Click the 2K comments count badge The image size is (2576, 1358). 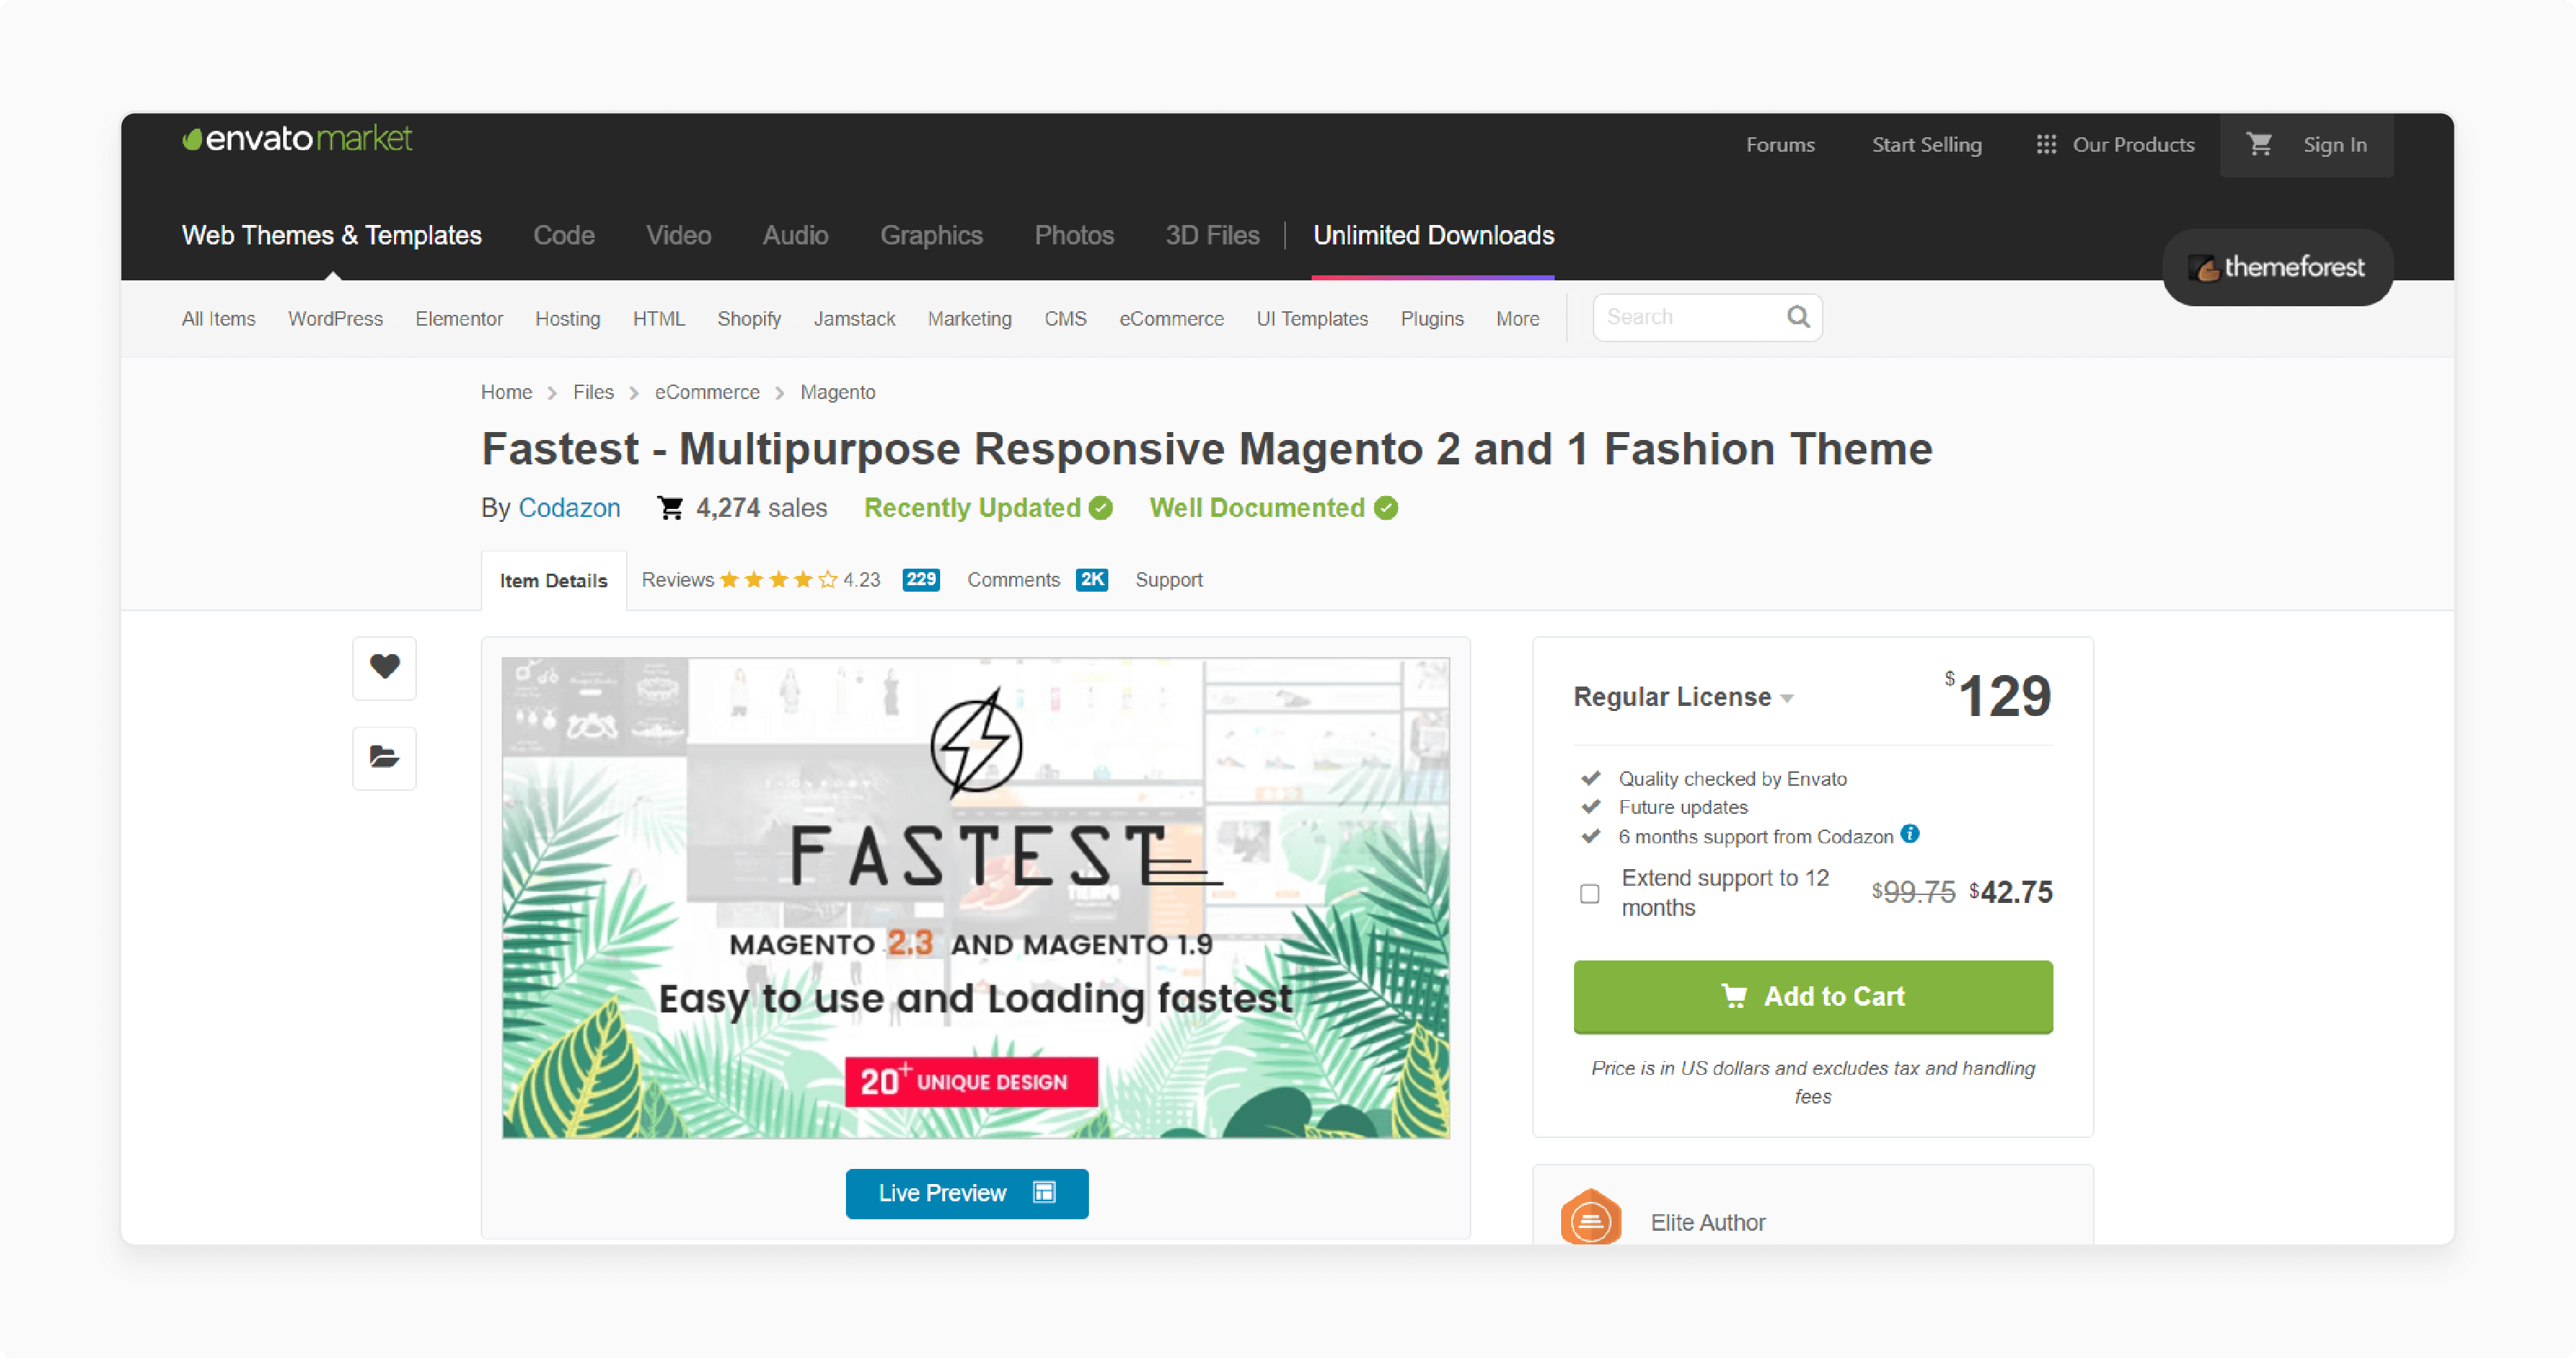pos(1092,580)
